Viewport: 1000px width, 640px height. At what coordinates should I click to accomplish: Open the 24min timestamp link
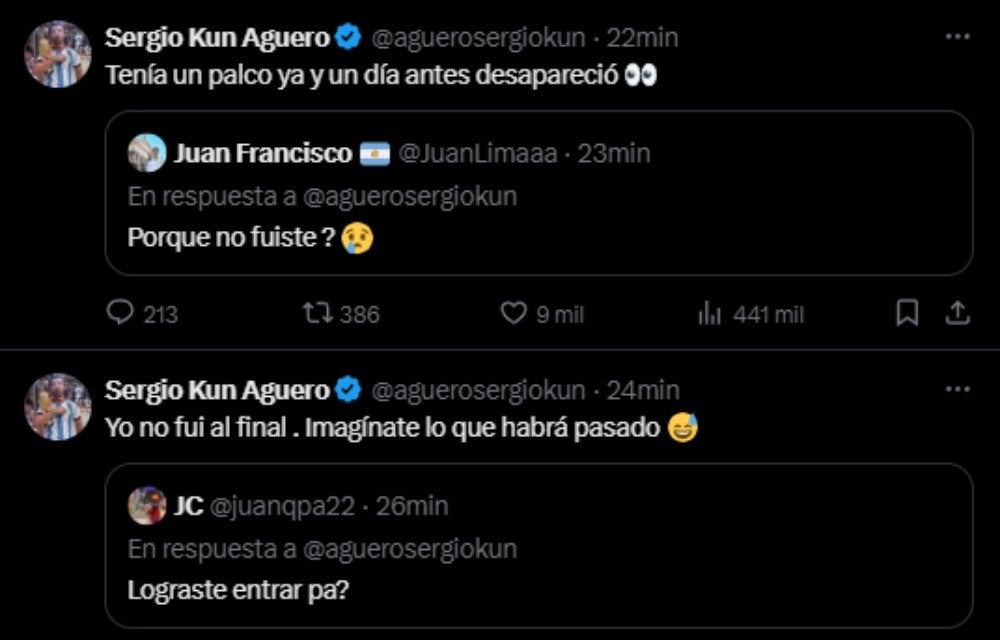click(643, 390)
